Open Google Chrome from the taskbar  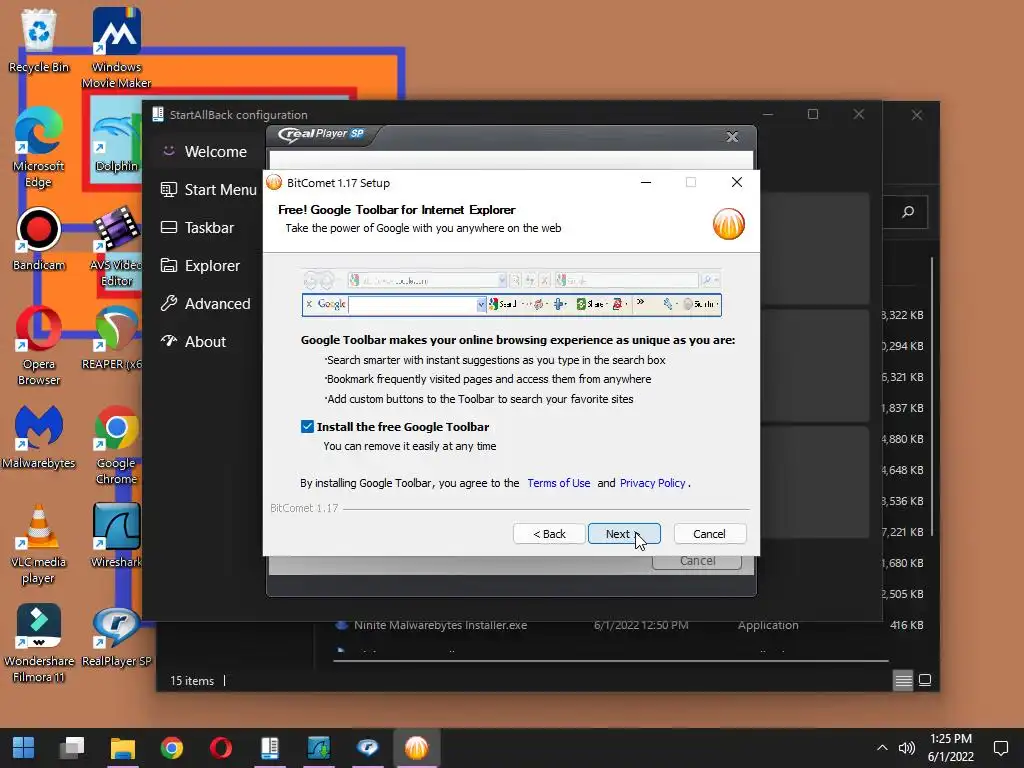[172, 748]
